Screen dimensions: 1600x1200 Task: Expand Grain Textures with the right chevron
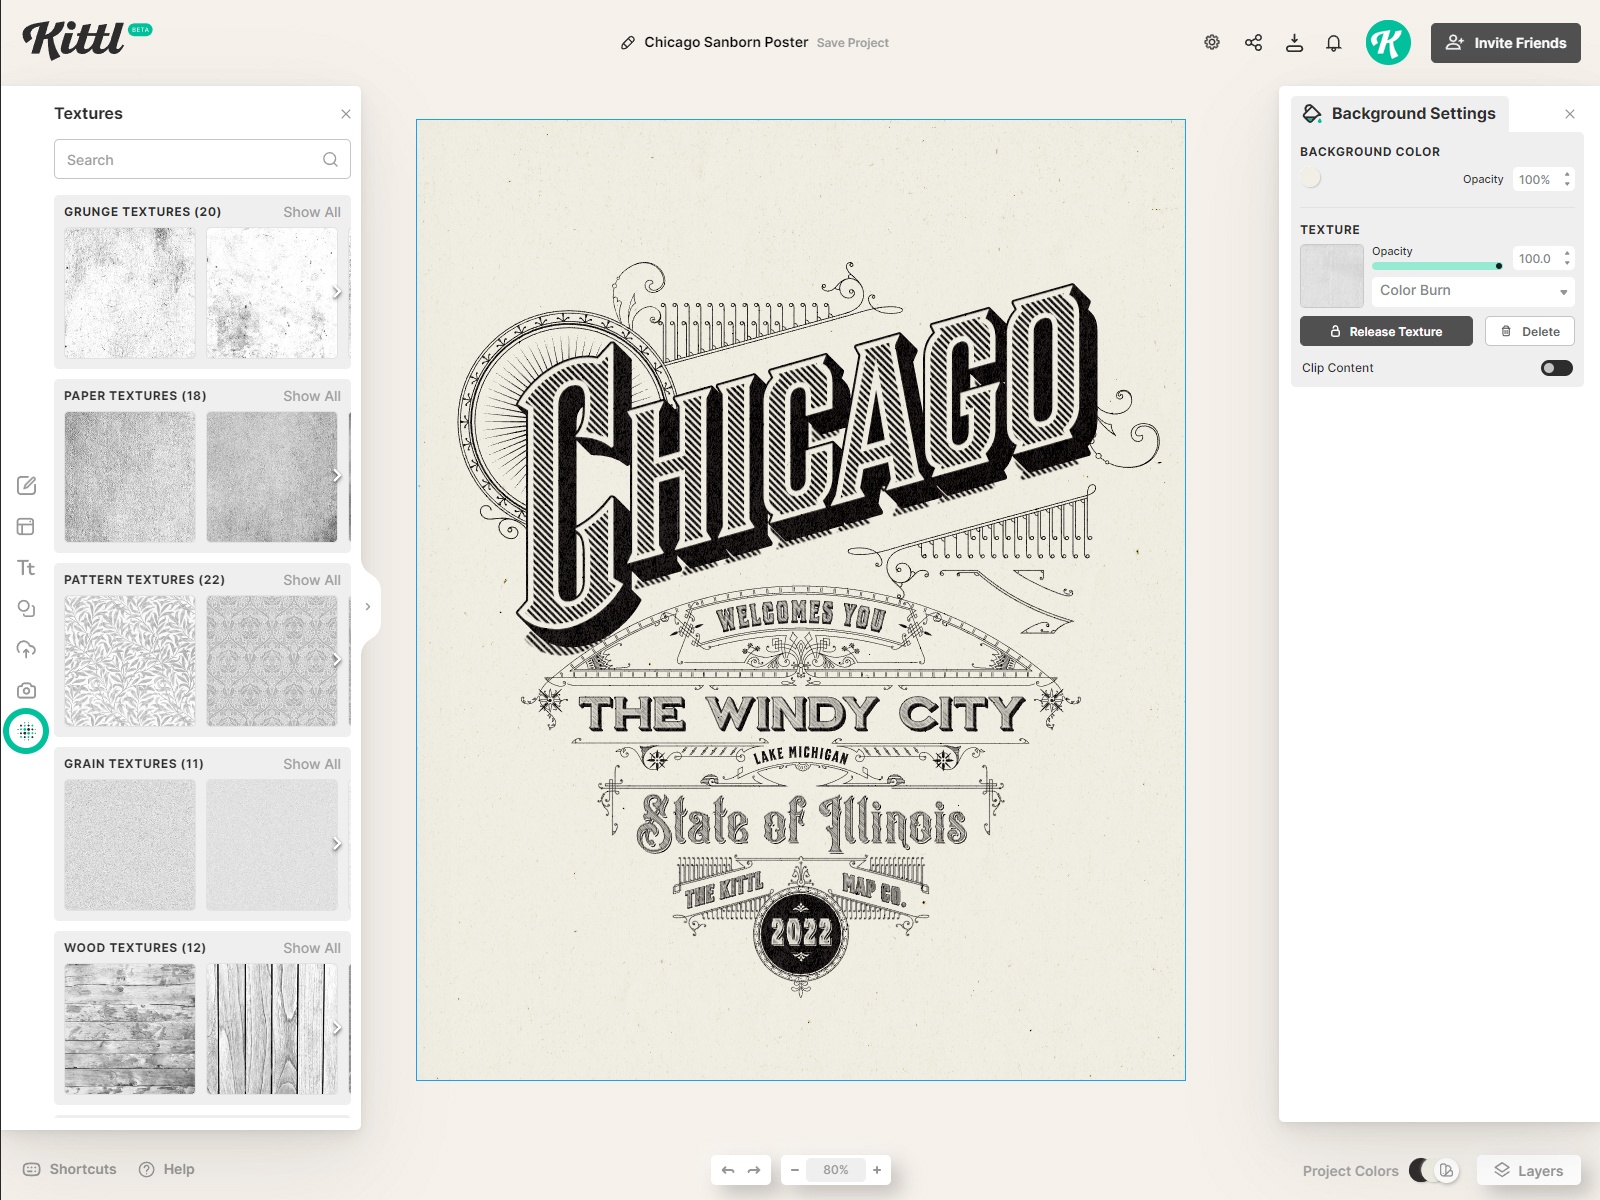tap(339, 843)
